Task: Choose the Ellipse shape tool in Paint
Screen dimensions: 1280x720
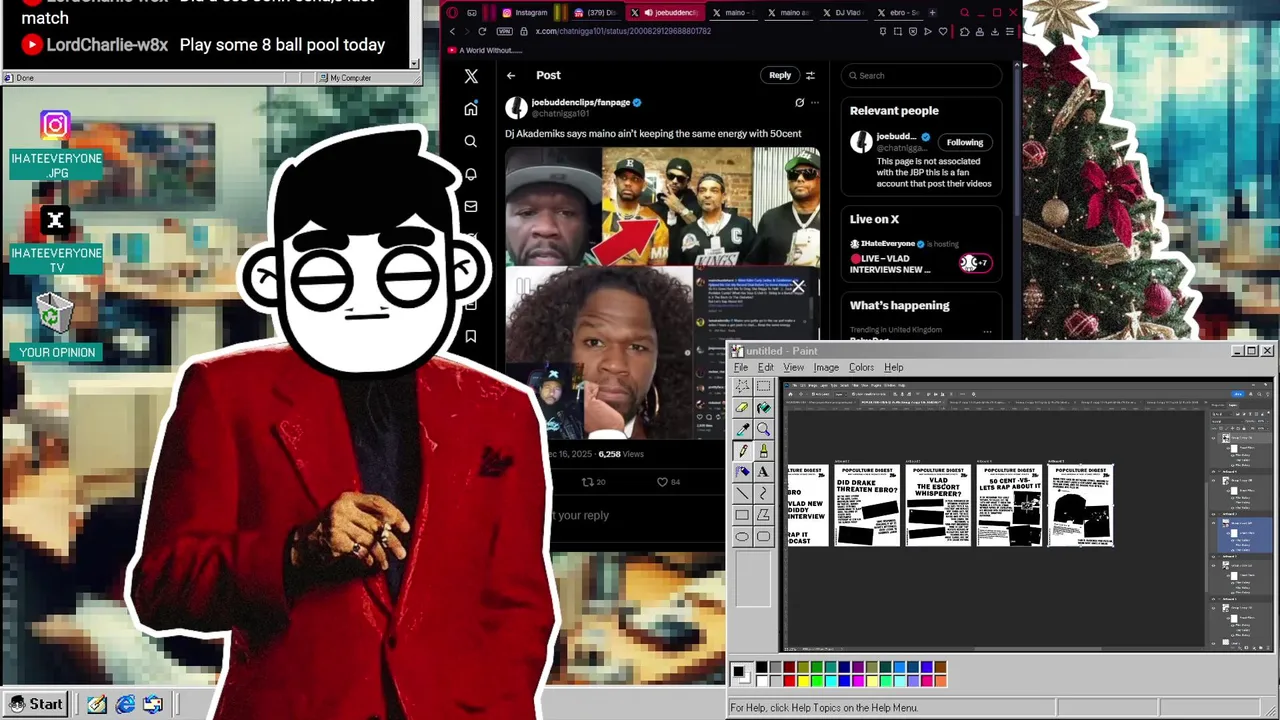Action: (x=742, y=536)
